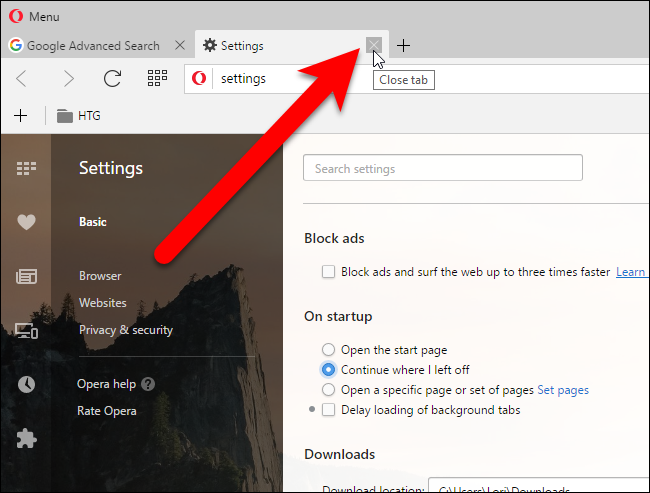650x493 pixels.
Task: Open the Speed Dial grid icon in toolbar
Action: [157, 78]
